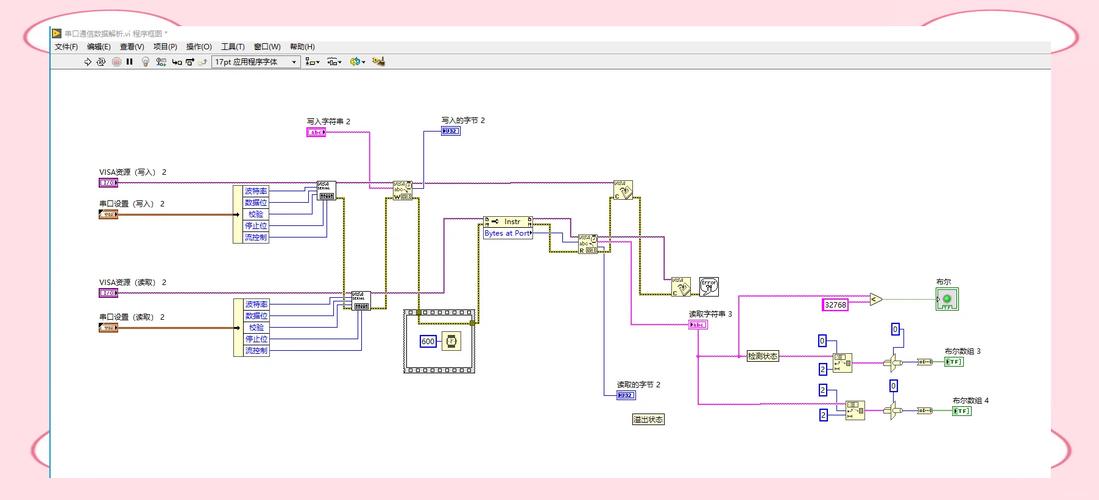Click the Run Continuously button

(101, 62)
